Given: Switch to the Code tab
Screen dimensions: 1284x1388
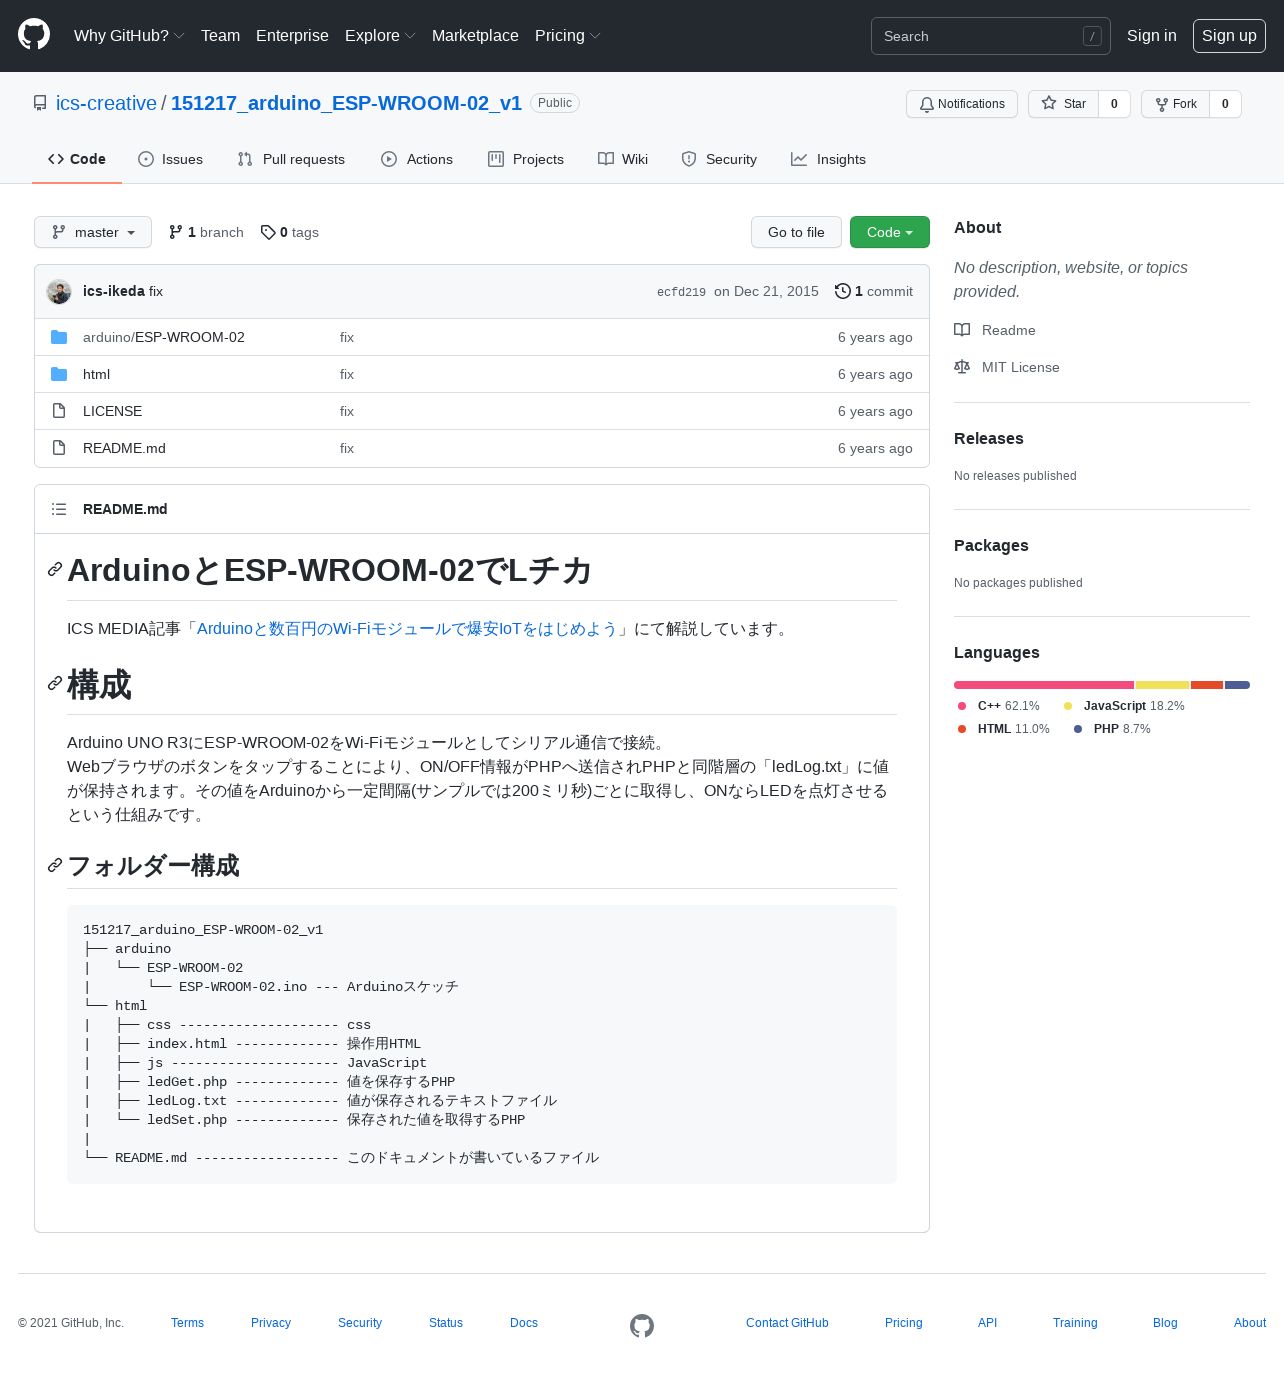Looking at the screenshot, I should click(x=77, y=159).
